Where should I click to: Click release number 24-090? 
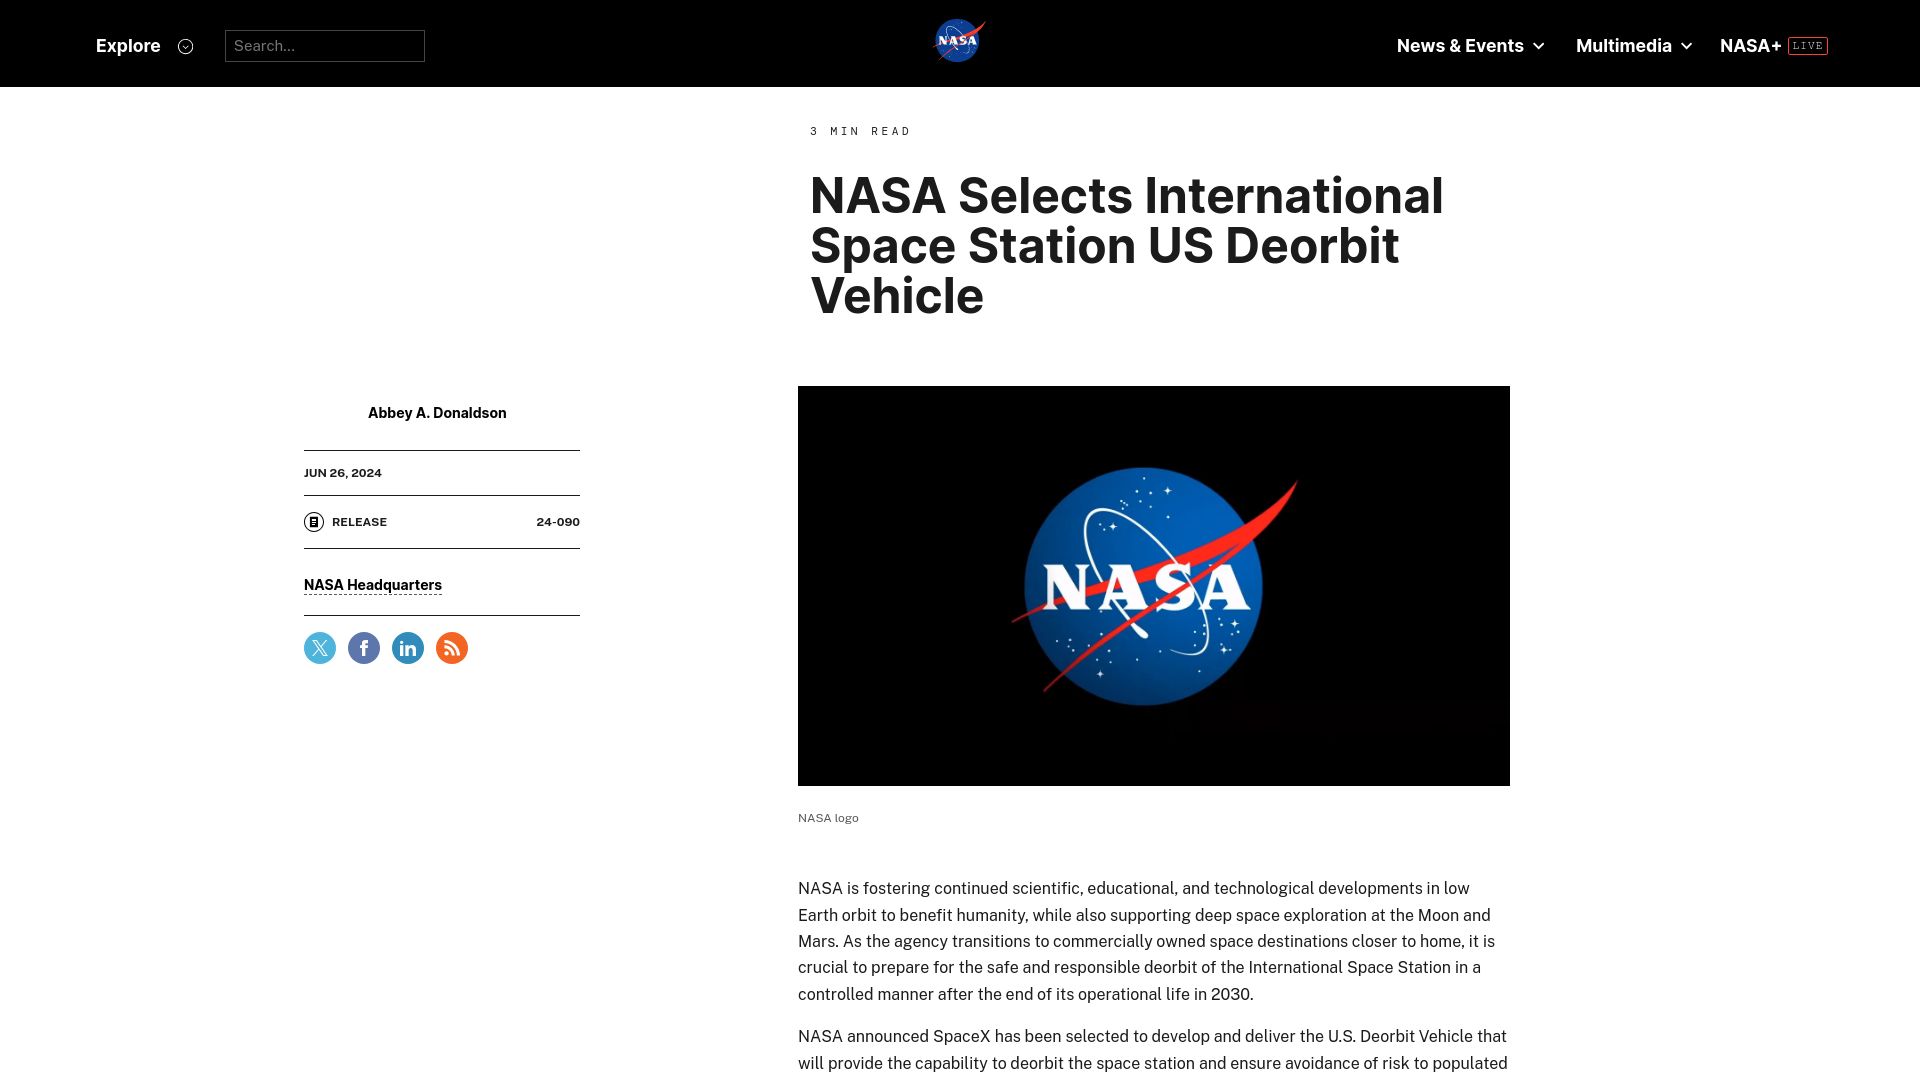[x=558, y=522]
